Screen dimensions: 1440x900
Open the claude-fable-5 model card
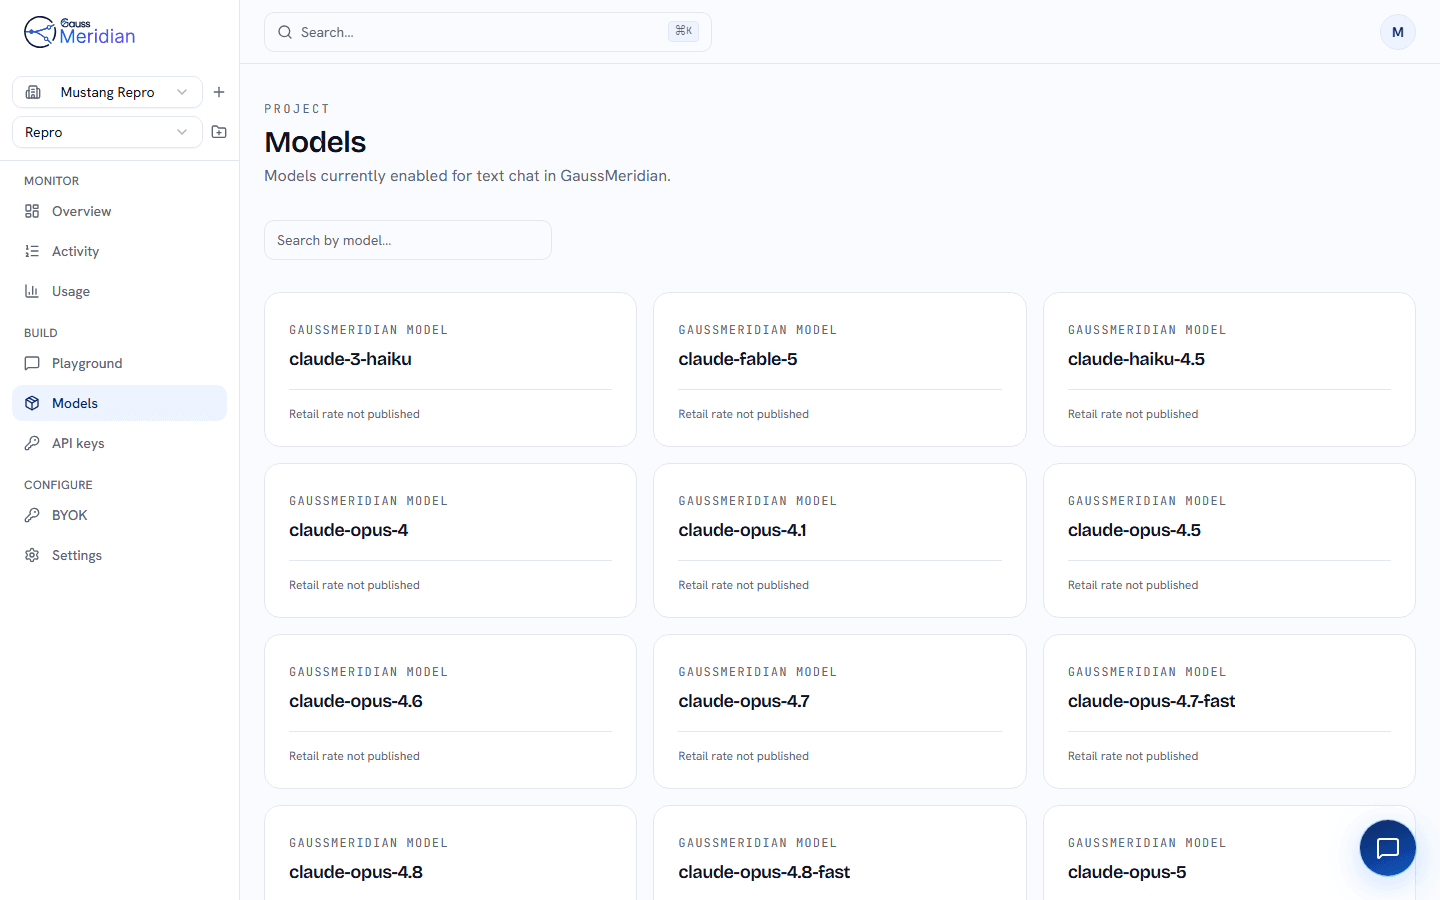[840, 369]
